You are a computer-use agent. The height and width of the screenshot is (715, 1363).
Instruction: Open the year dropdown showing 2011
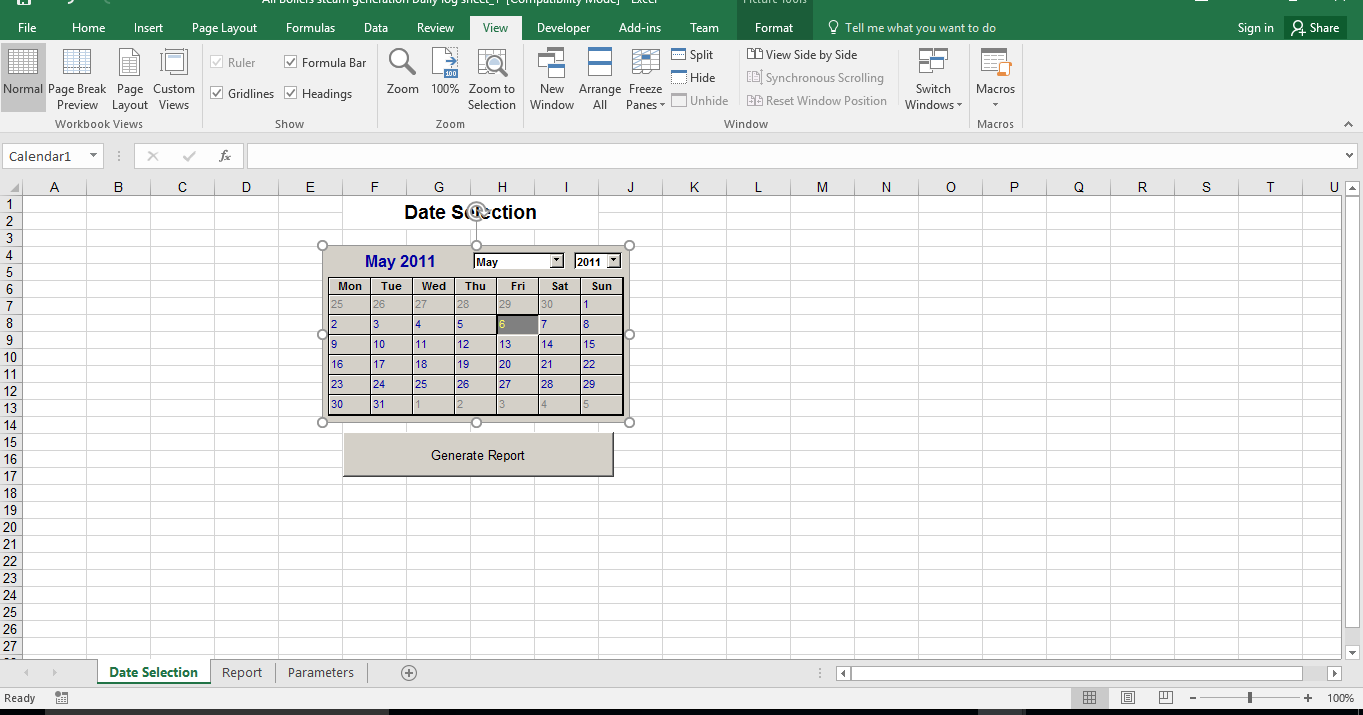[613, 260]
